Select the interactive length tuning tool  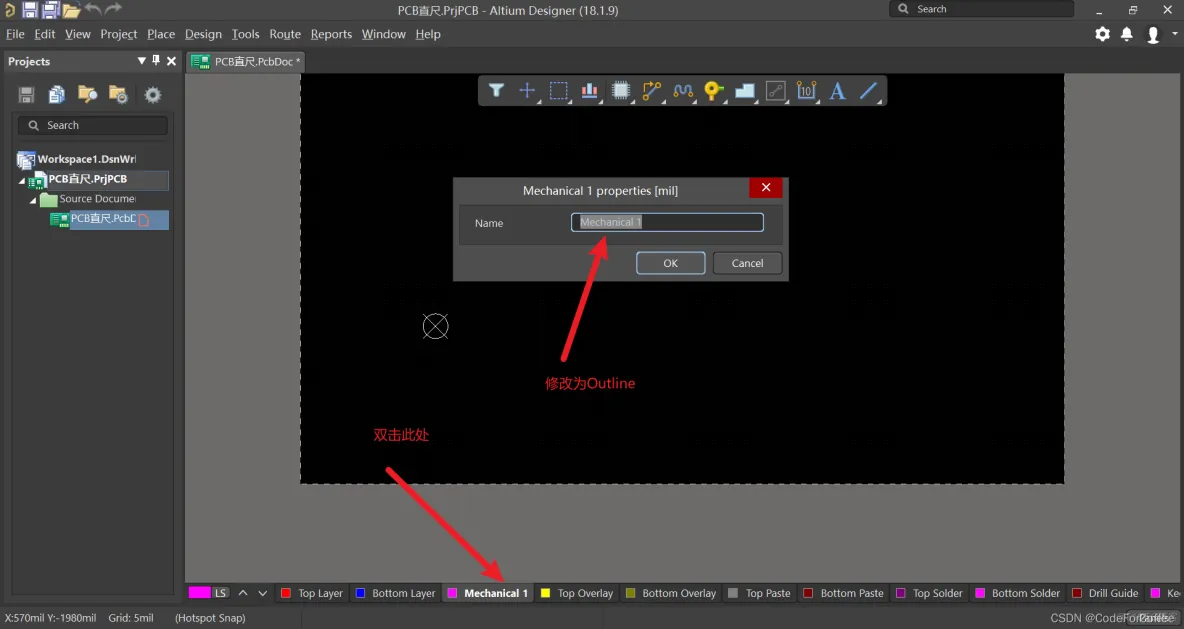[x=683, y=91]
